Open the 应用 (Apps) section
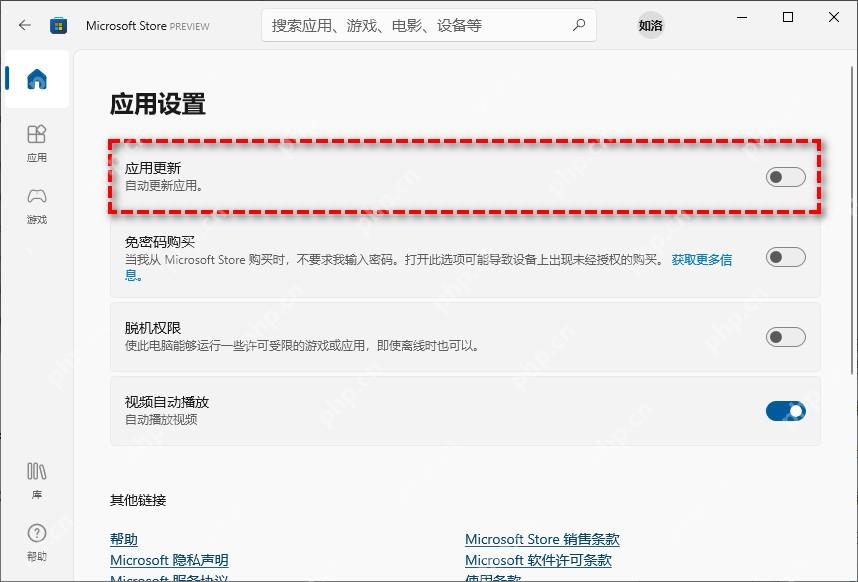The width and height of the screenshot is (858, 582). tap(37, 143)
